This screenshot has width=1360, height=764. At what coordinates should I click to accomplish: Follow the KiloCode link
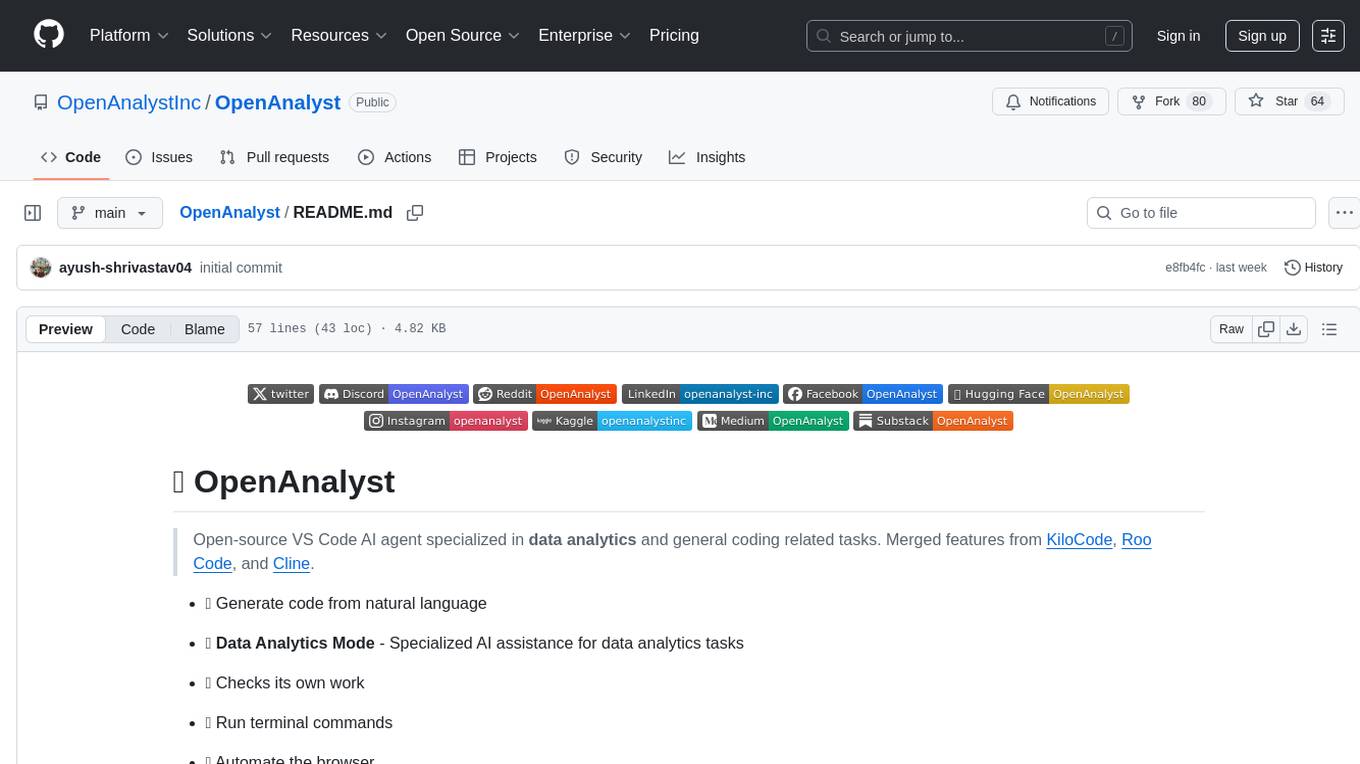pos(1079,539)
